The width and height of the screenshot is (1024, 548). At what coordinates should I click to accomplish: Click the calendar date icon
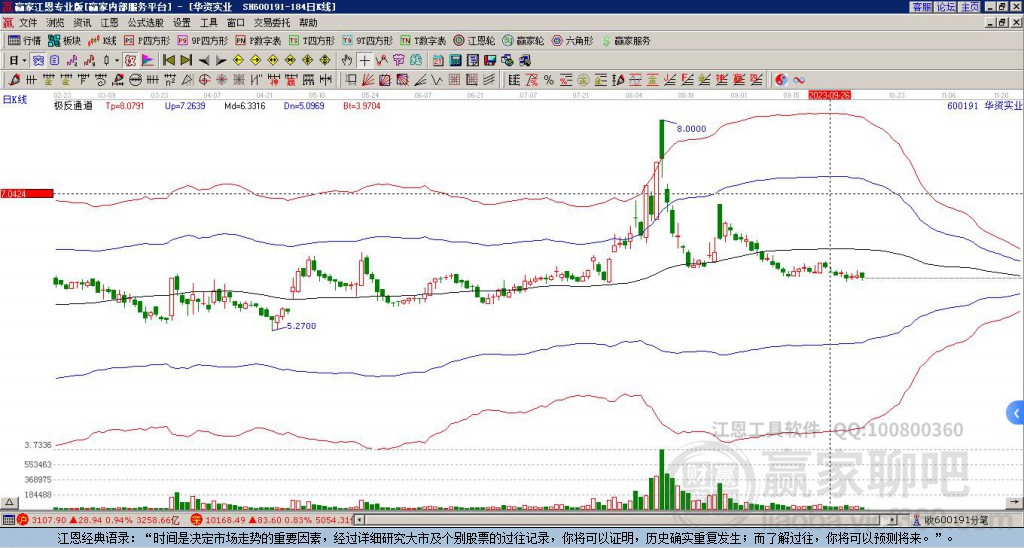(x=438, y=61)
